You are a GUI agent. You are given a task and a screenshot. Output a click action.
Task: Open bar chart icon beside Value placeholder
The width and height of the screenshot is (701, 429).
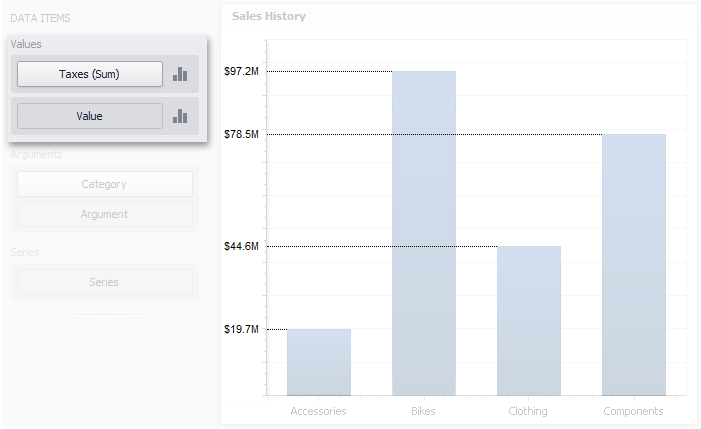pyautogui.click(x=180, y=116)
